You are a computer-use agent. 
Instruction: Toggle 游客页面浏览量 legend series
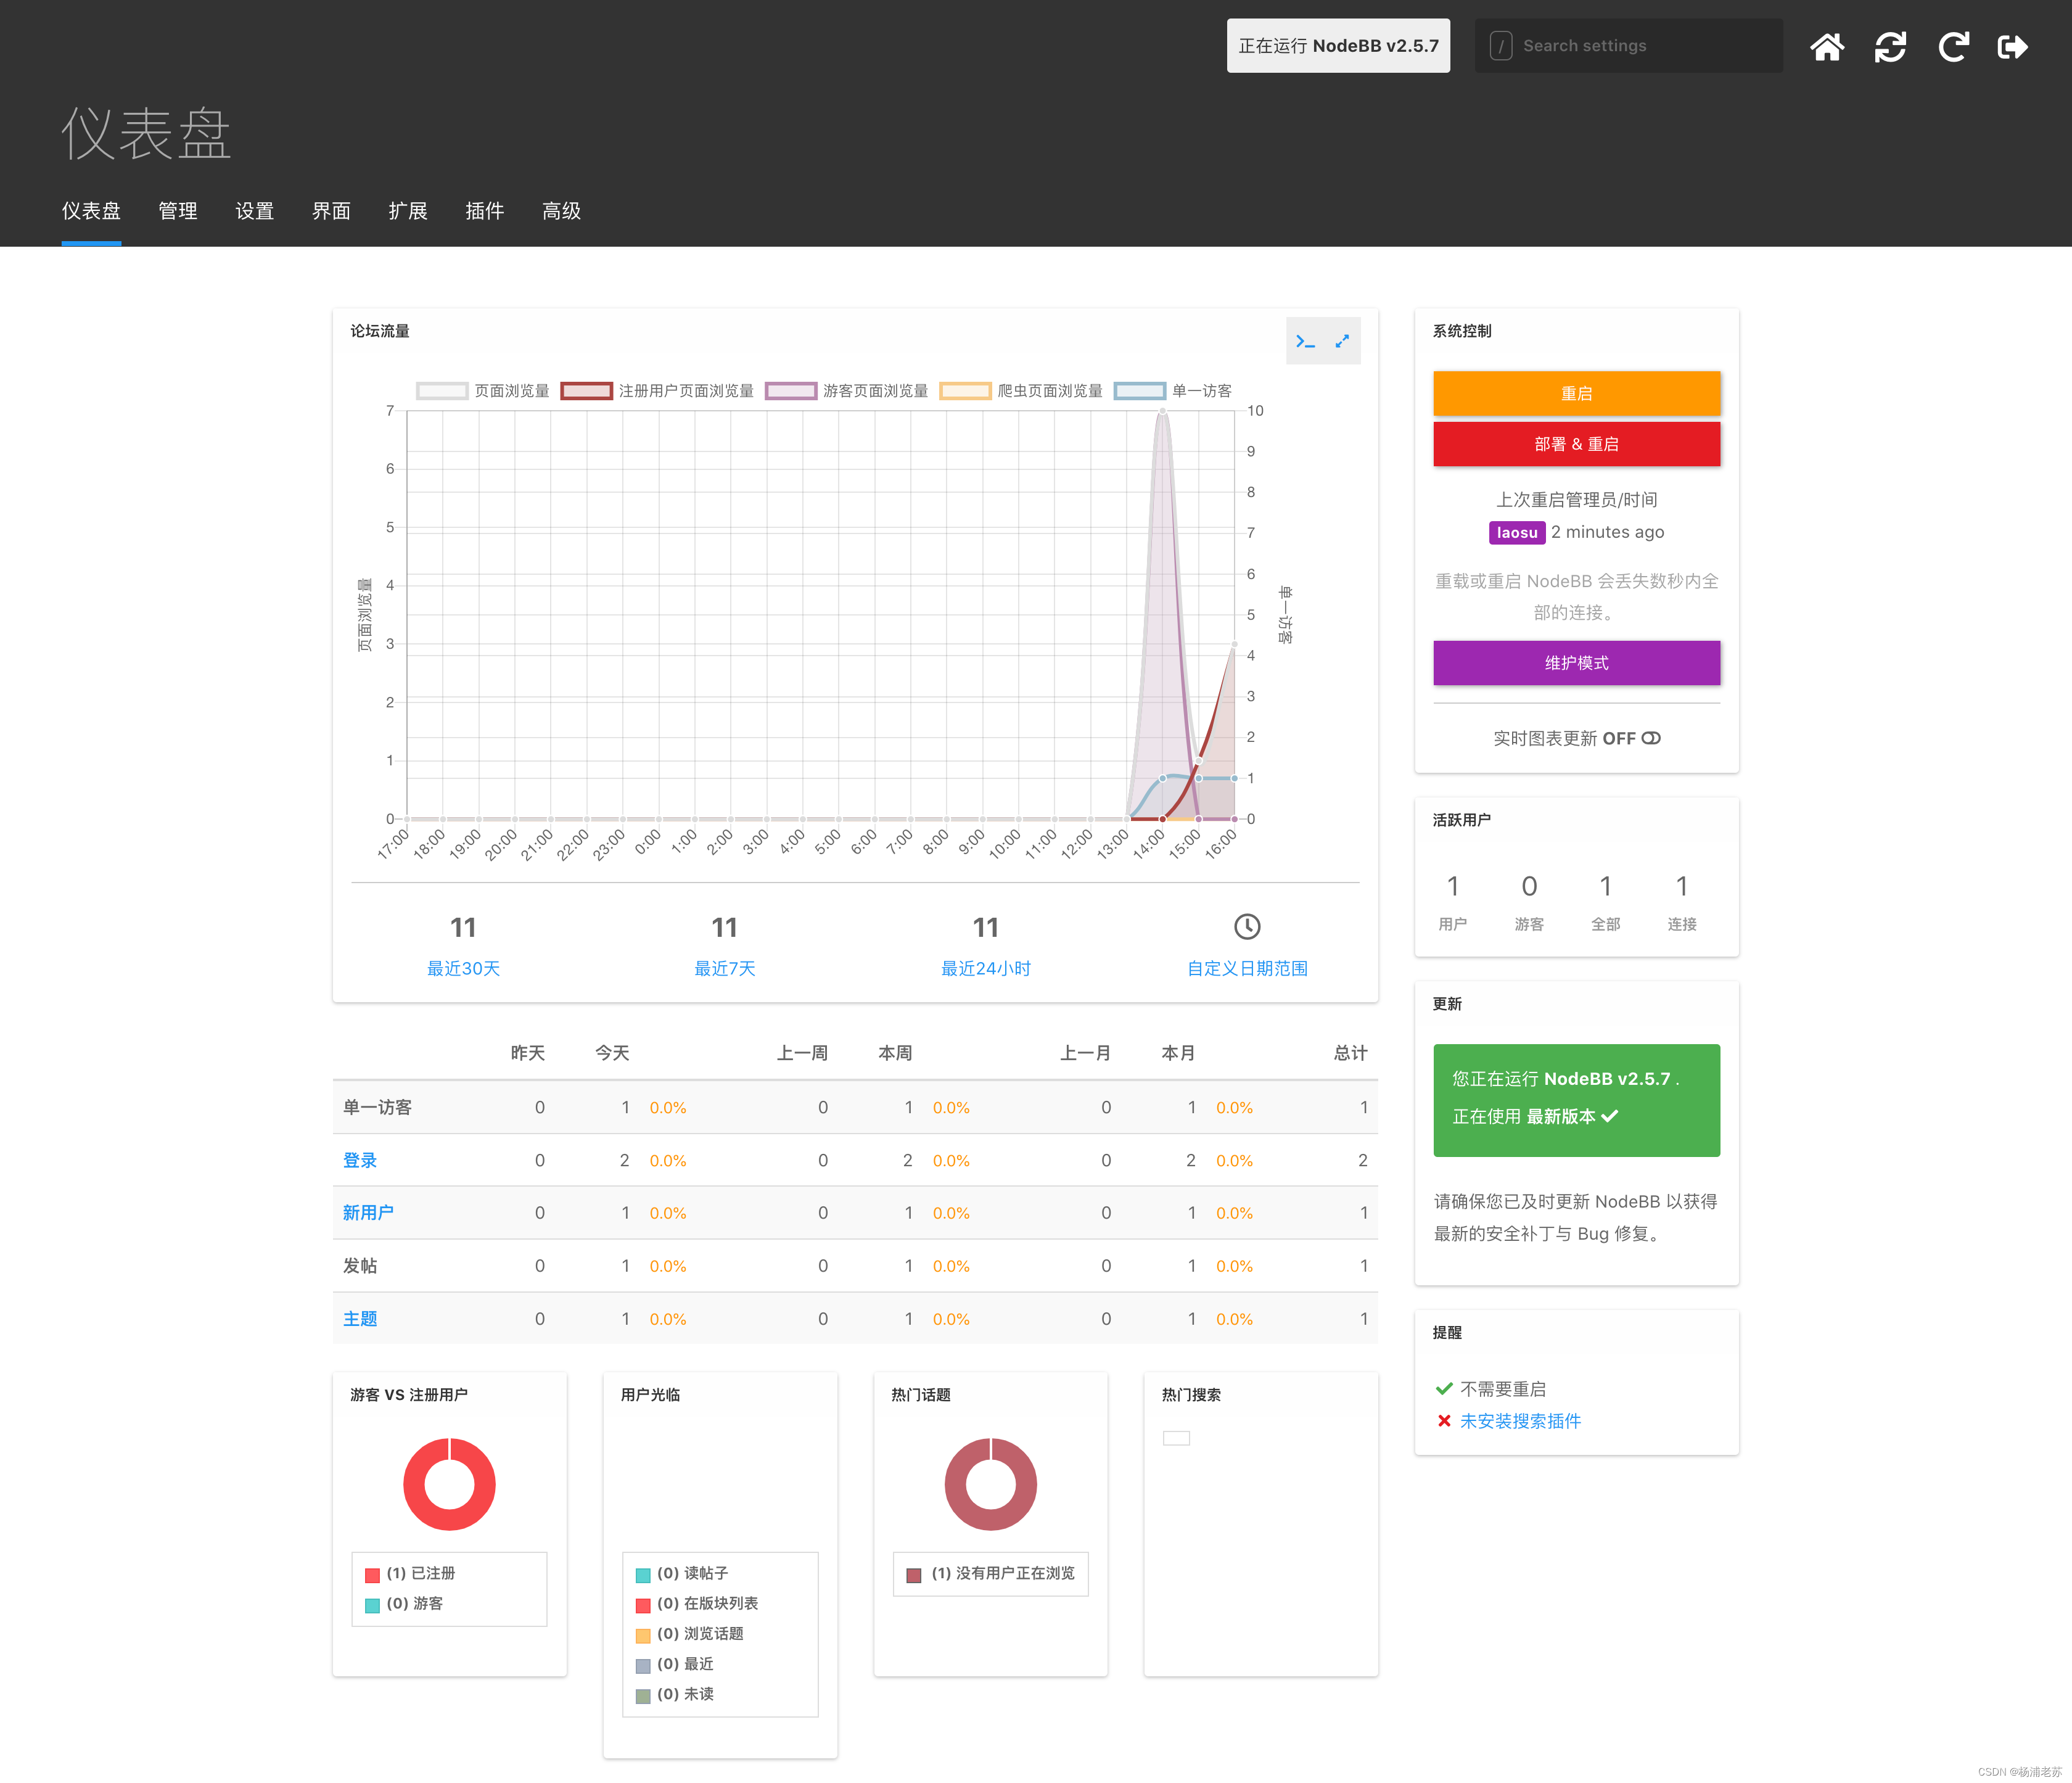[x=846, y=391]
